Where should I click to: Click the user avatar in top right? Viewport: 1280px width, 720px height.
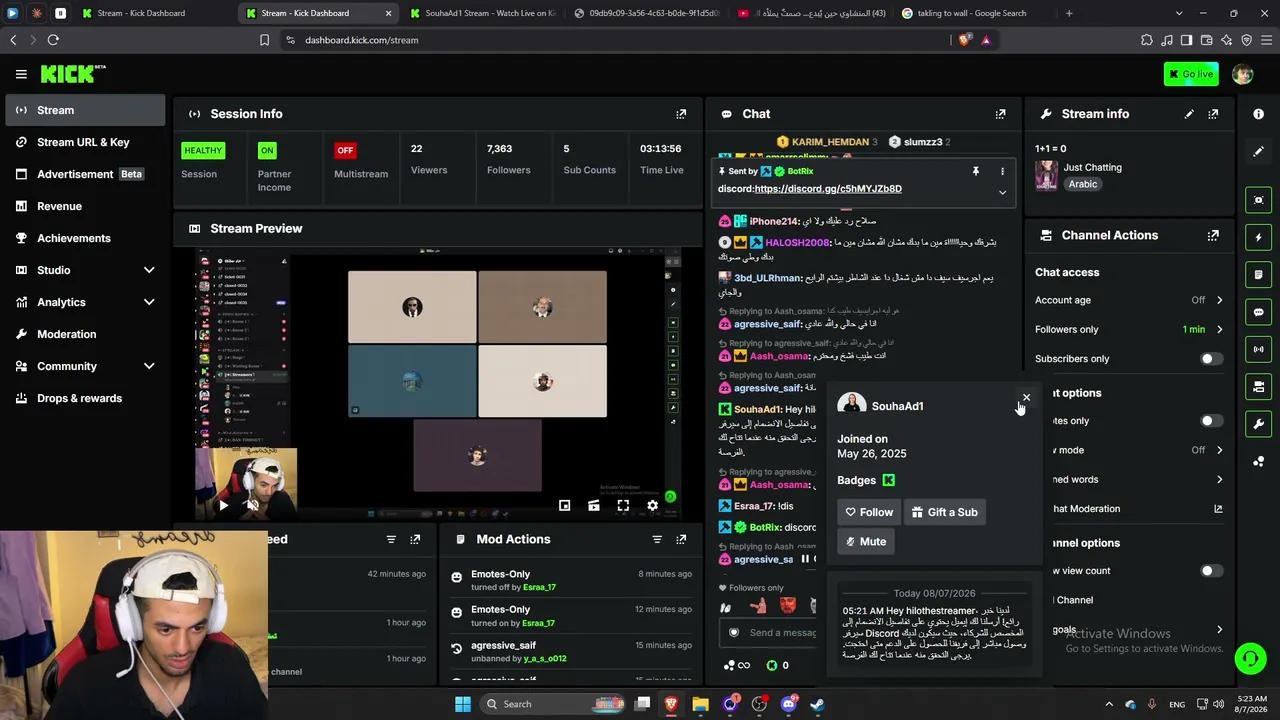(1242, 74)
